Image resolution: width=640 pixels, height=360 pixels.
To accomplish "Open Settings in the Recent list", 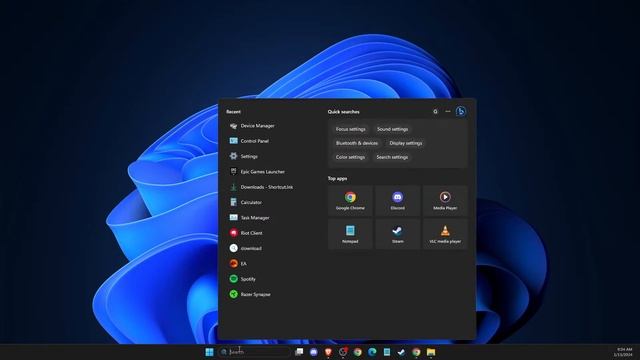I will click(244, 156).
